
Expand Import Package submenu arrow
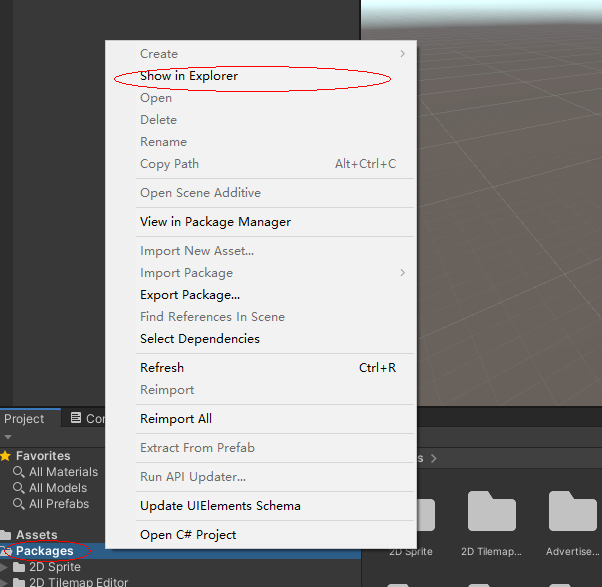pyautogui.click(x=402, y=273)
